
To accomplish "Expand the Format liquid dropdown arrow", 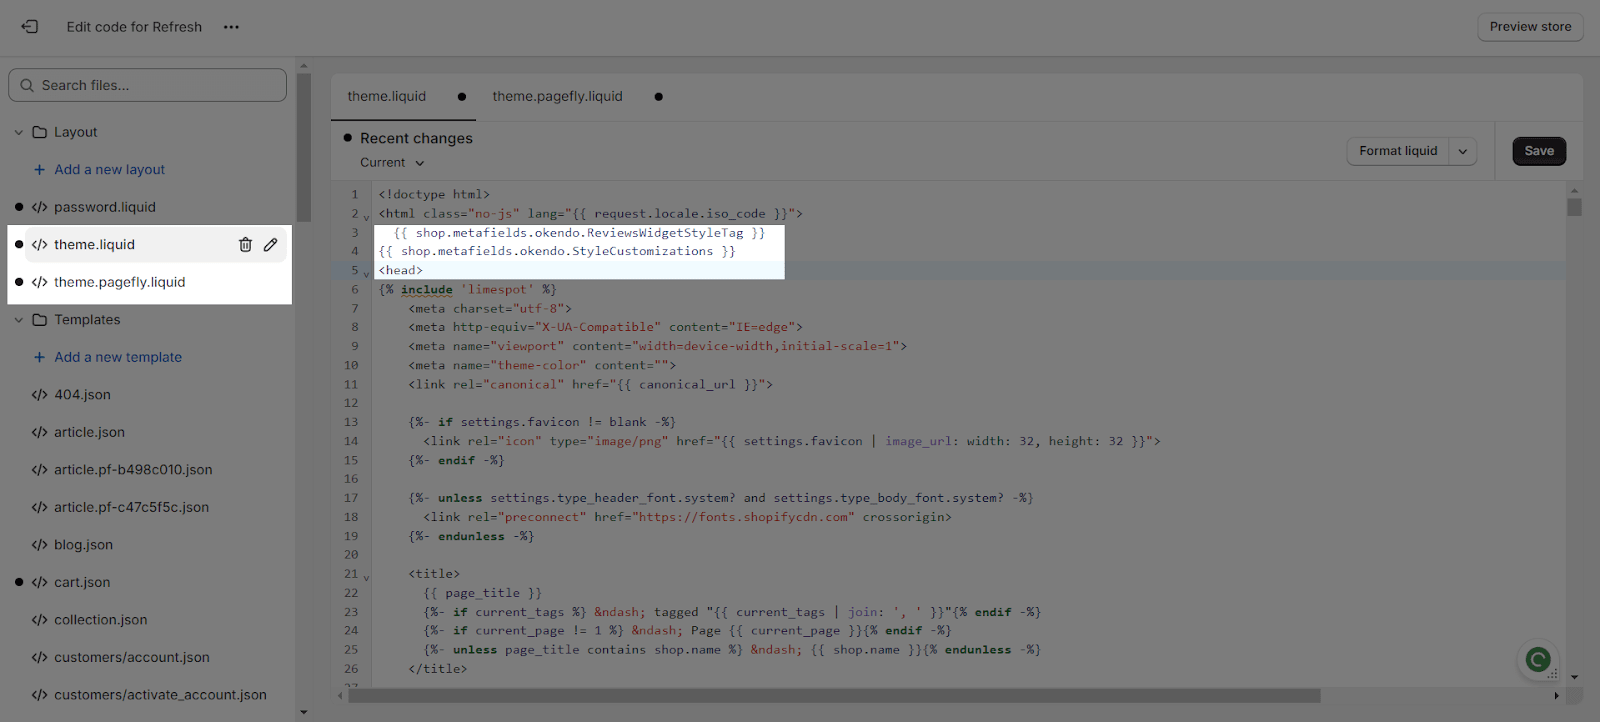I will point(1462,151).
